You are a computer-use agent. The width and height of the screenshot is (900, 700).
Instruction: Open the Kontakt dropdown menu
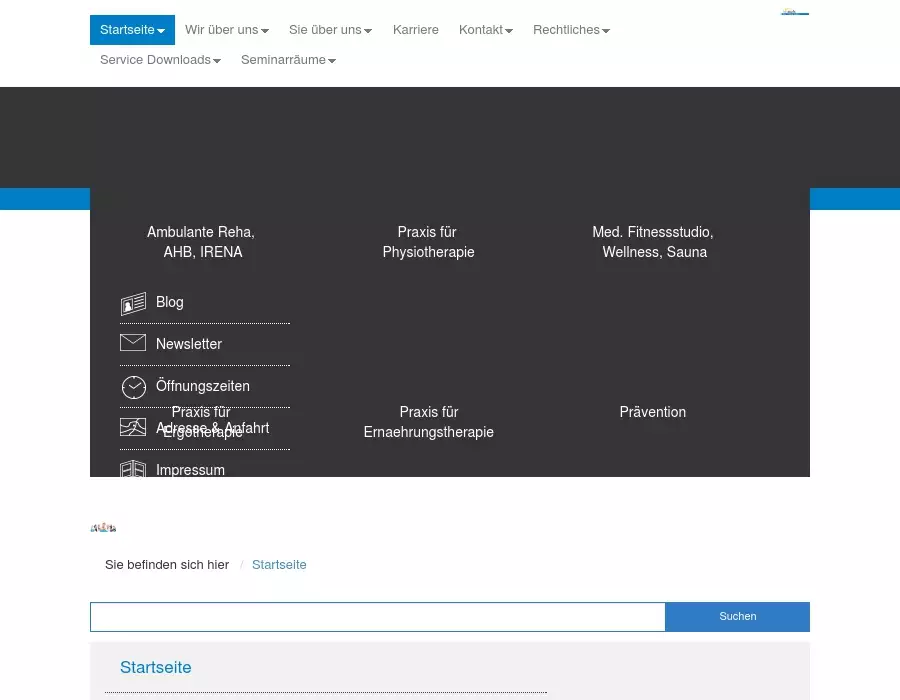(x=485, y=30)
